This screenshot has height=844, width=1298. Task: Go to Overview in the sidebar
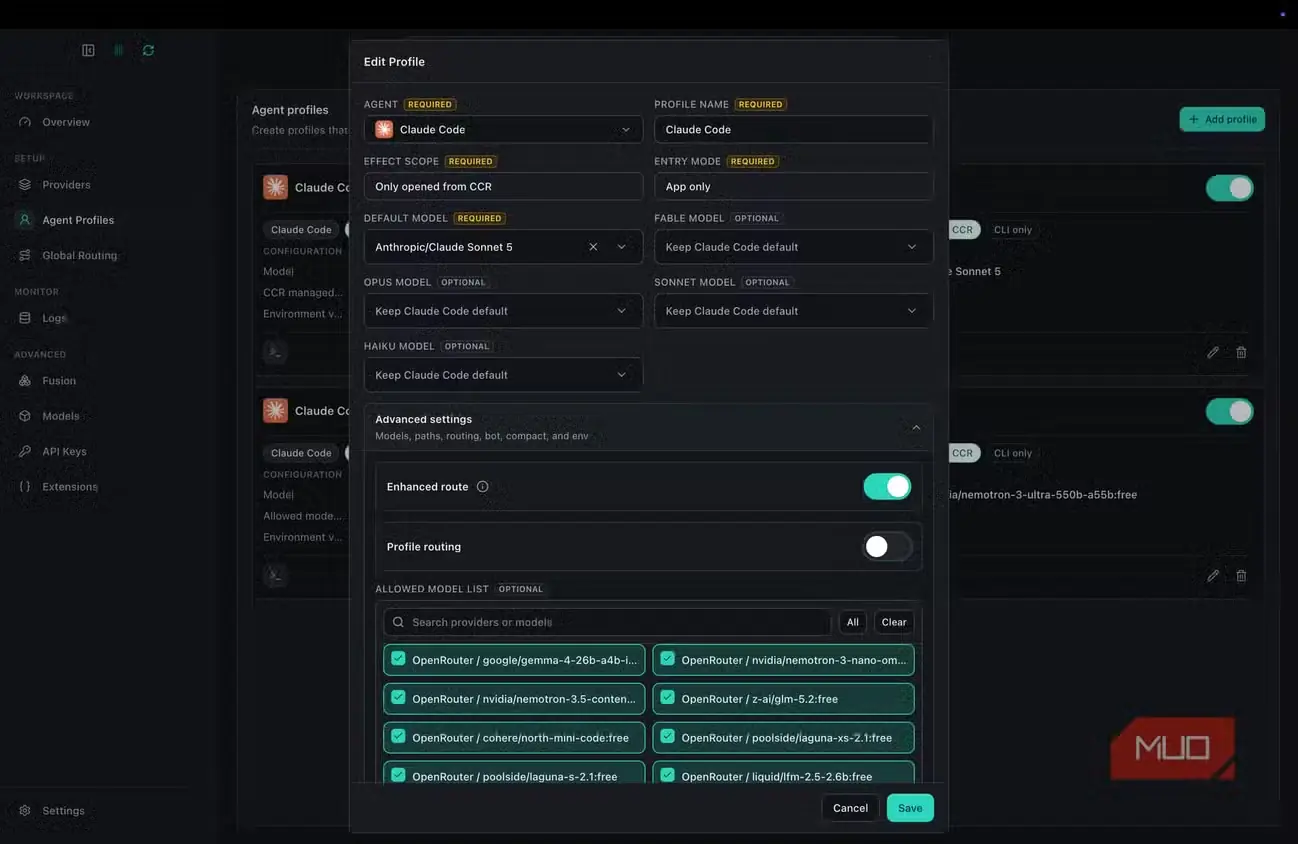click(x=66, y=122)
